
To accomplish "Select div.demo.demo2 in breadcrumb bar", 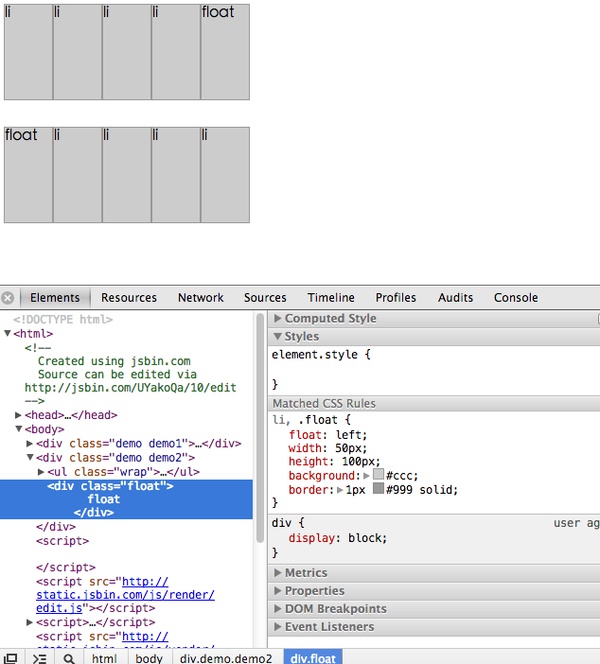I will coord(226,658).
